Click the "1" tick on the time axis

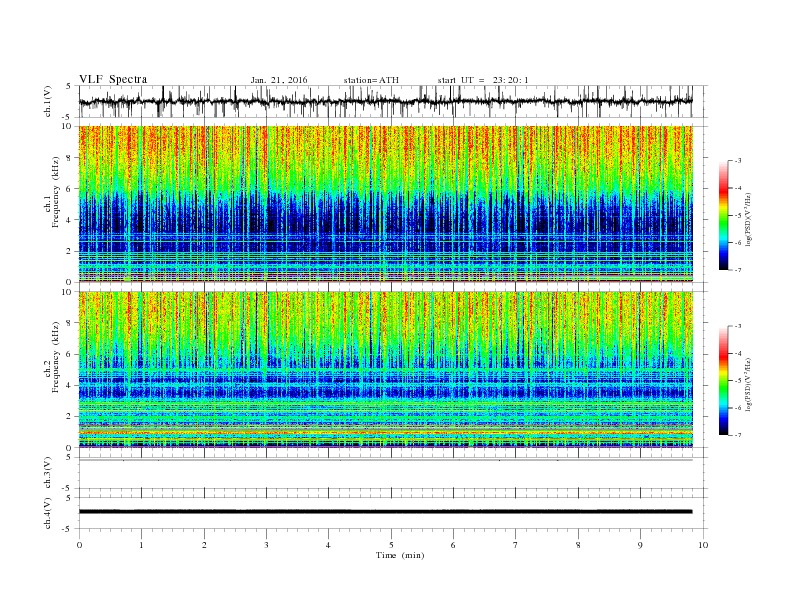[x=141, y=545]
